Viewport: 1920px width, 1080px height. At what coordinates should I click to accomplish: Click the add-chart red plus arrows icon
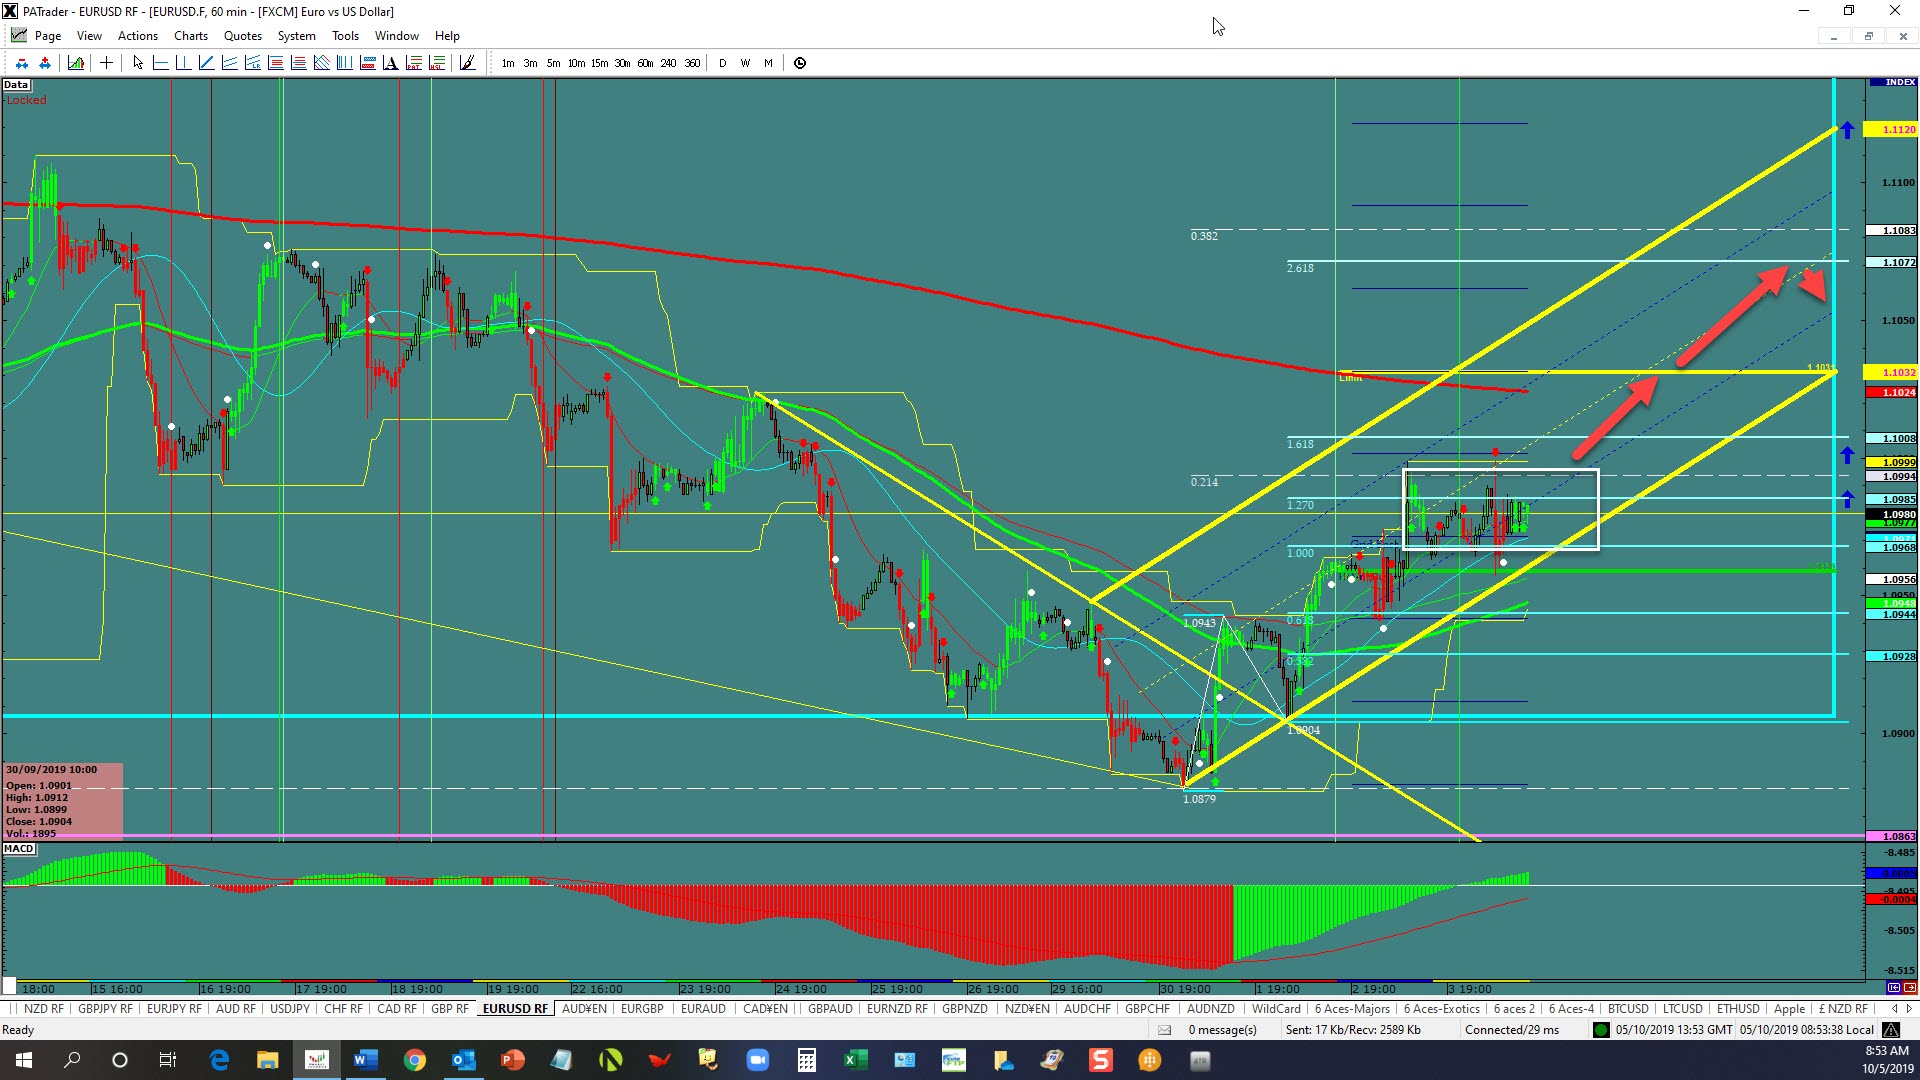44,63
